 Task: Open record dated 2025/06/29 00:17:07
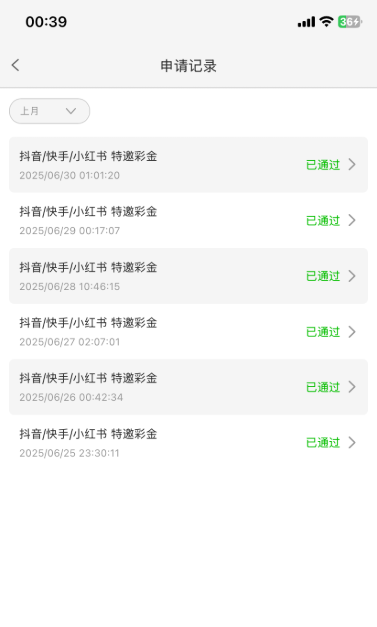188,220
